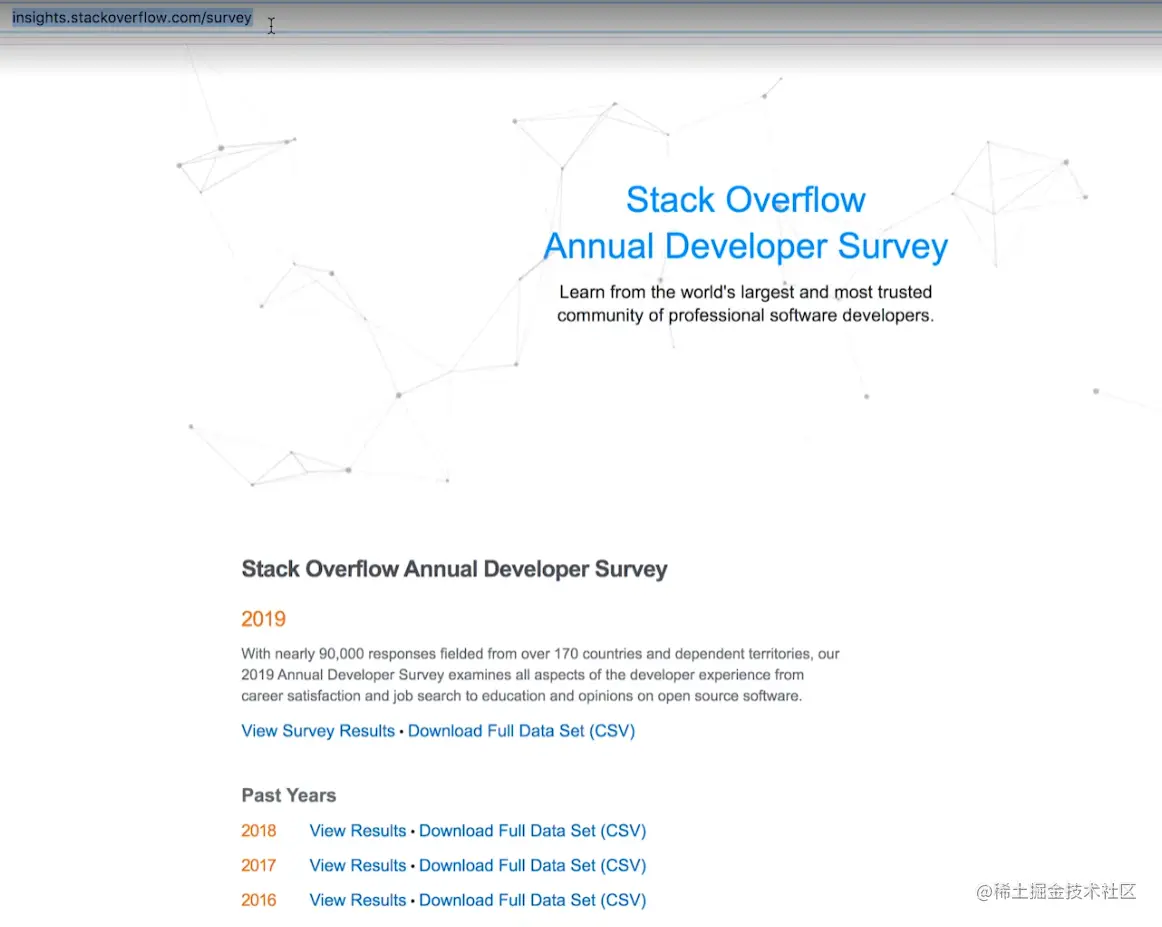Image resolution: width=1162 pixels, height=927 pixels.
Task: Click the hero text Annual Developer Survey
Action: click(746, 247)
